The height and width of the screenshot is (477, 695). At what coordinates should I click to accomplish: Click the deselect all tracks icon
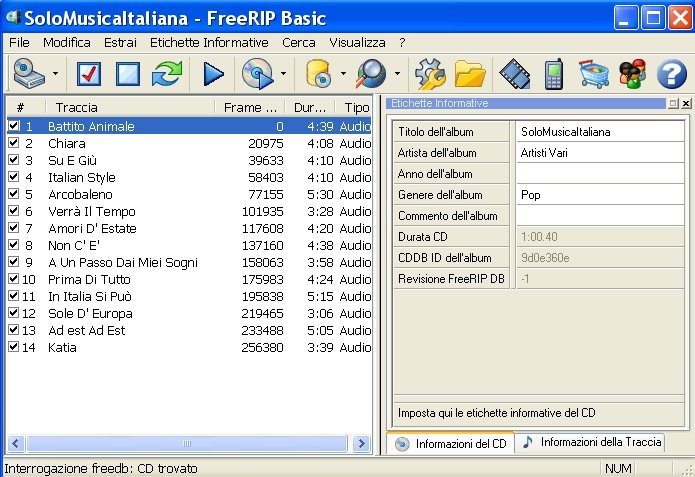(x=128, y=74)
